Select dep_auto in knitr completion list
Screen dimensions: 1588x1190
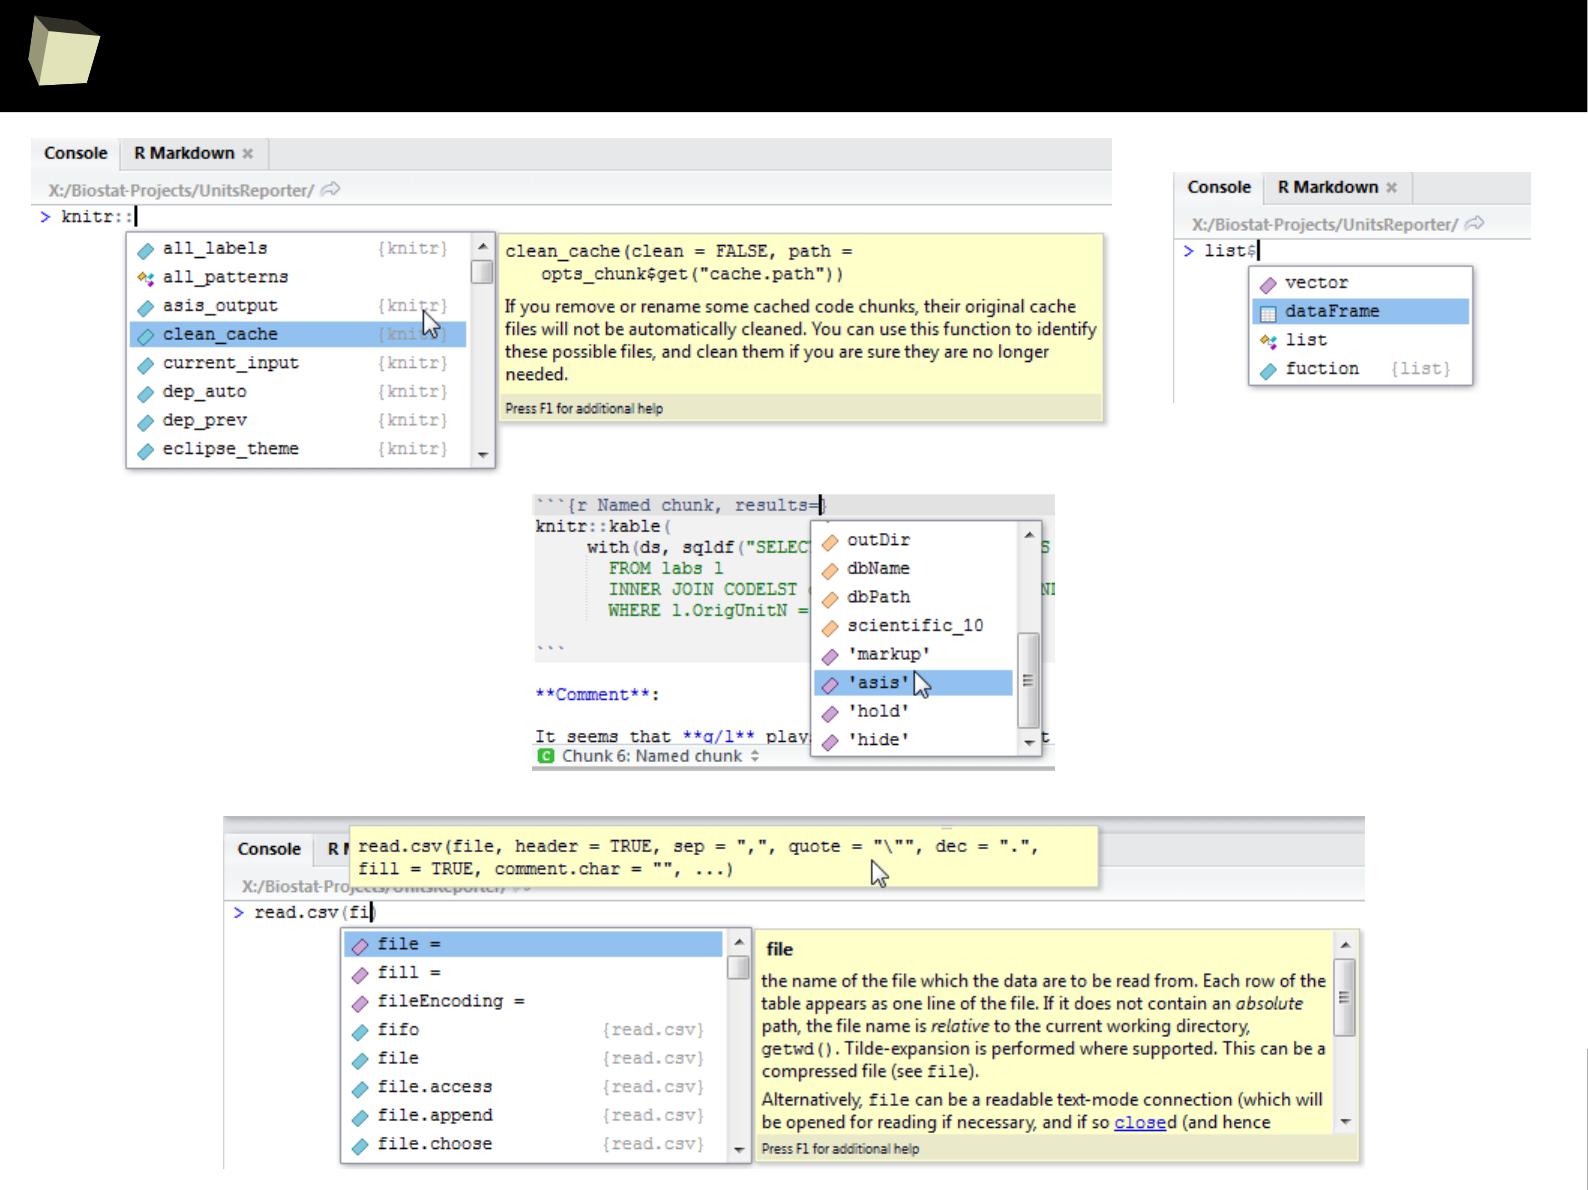(298, 392)
